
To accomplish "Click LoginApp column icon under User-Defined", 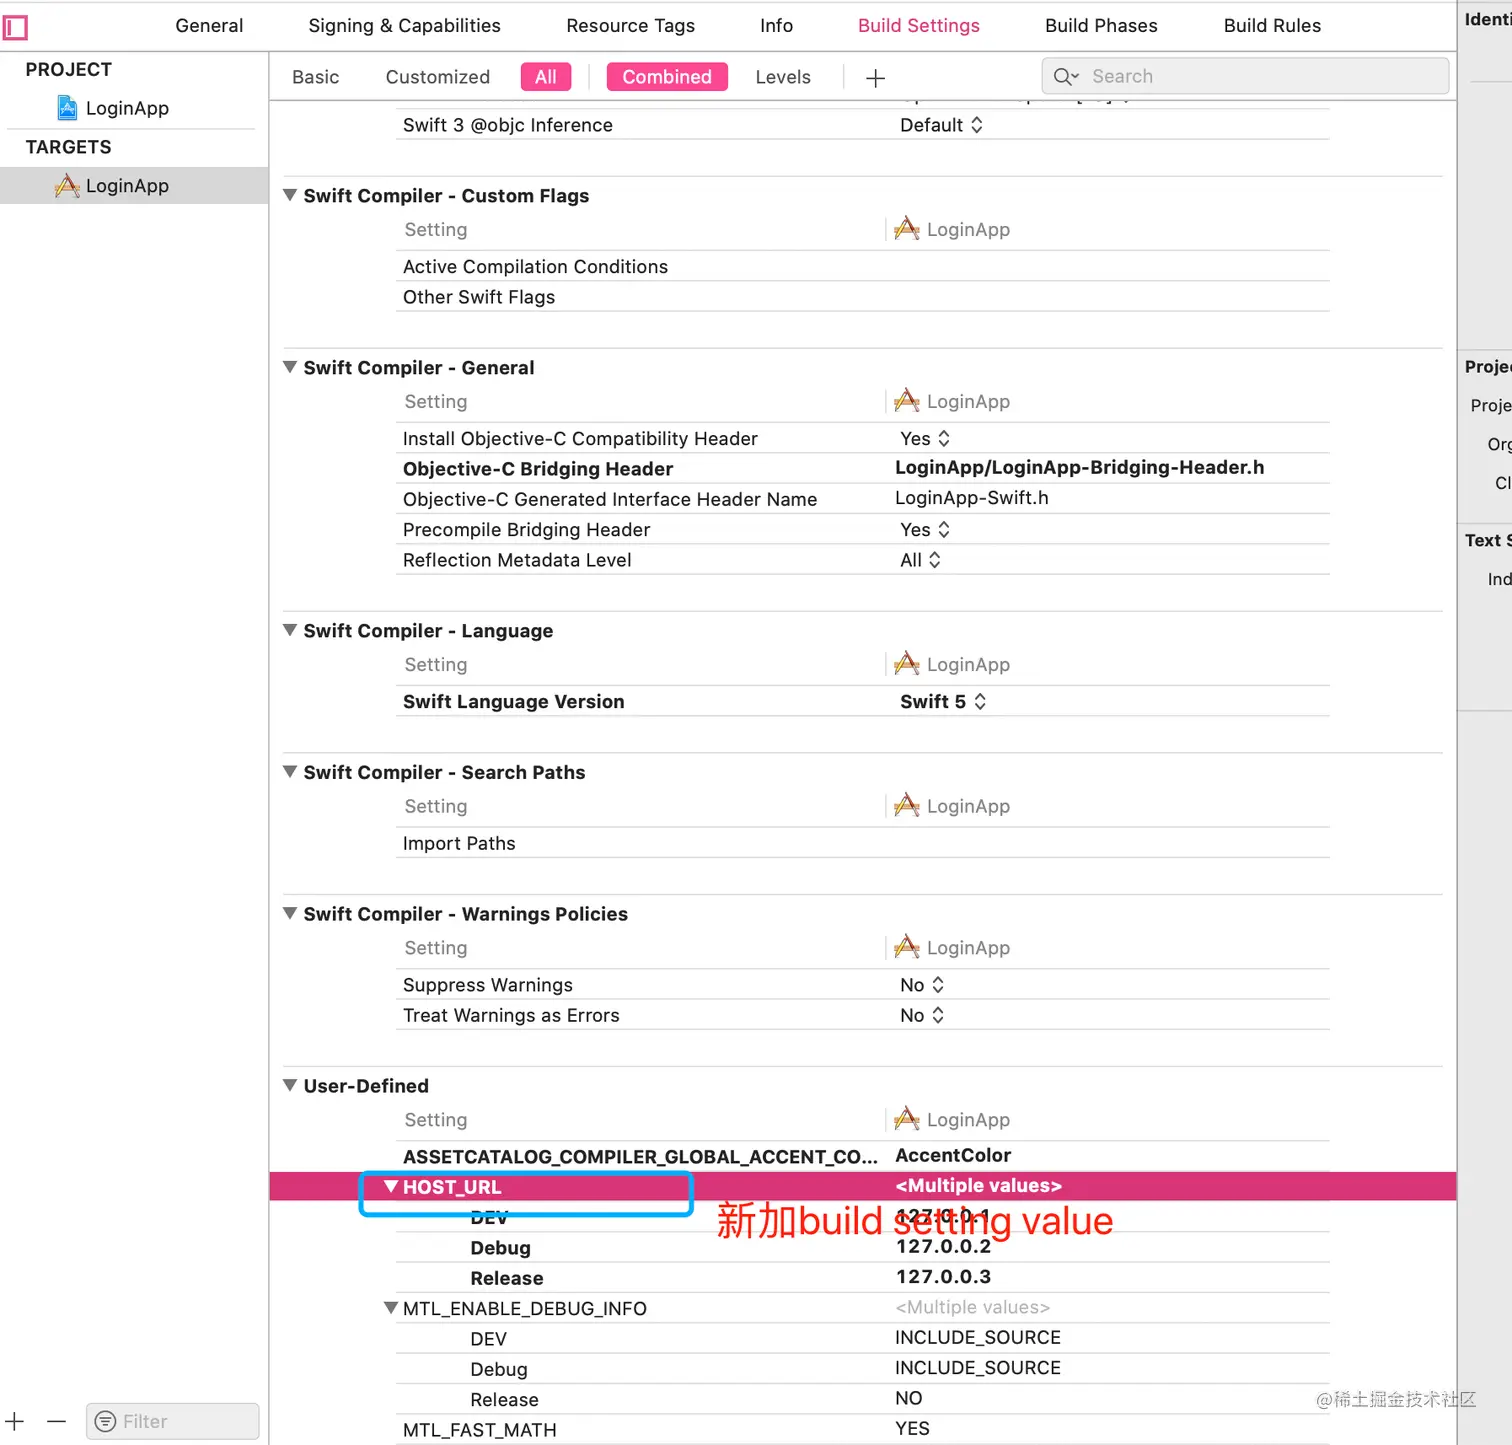I will point(907,1119).
